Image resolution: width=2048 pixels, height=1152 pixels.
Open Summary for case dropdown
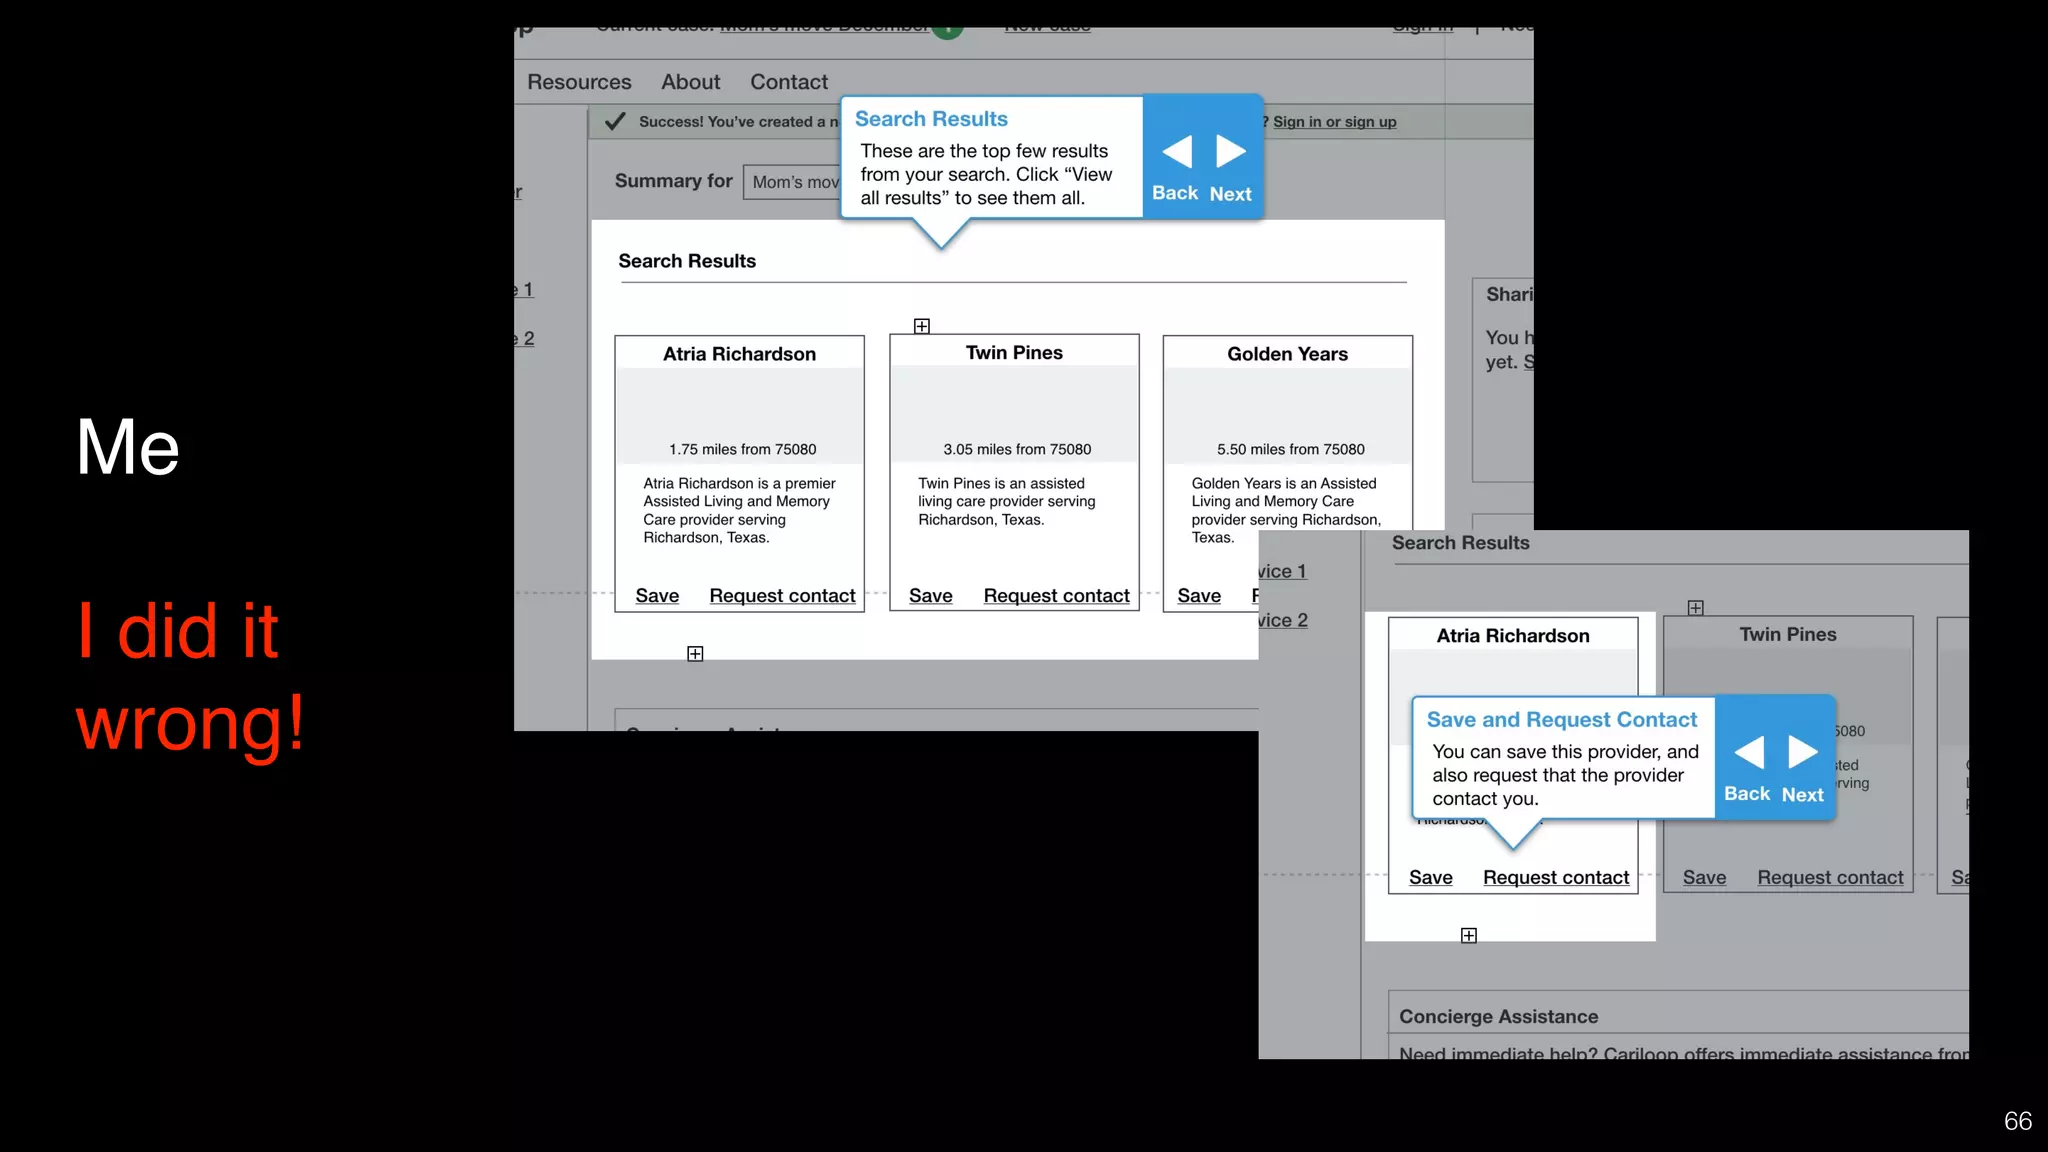[x=794, y=182]
